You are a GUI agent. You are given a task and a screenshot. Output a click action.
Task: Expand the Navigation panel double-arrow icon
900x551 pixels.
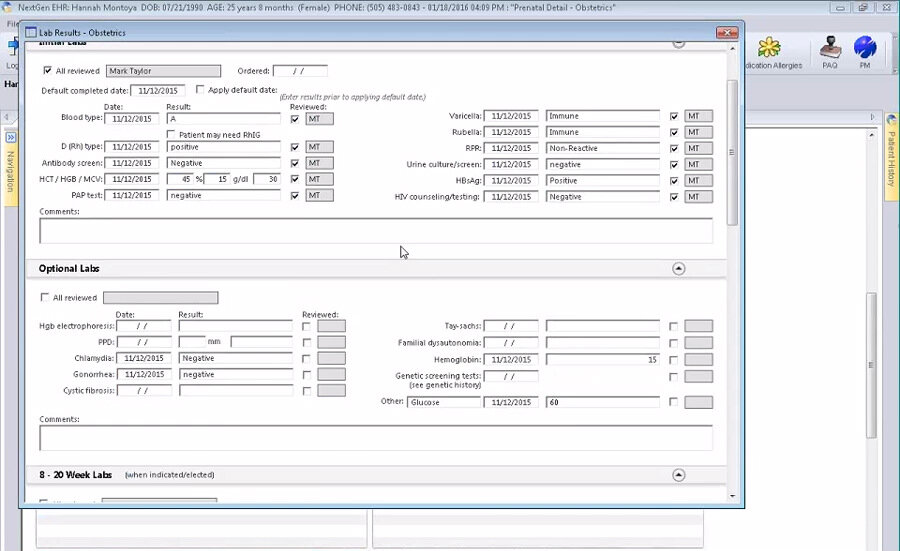point(10,137)
